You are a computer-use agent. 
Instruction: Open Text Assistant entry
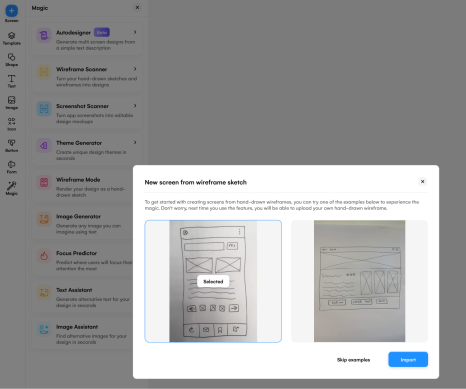(x=82, y=297)
